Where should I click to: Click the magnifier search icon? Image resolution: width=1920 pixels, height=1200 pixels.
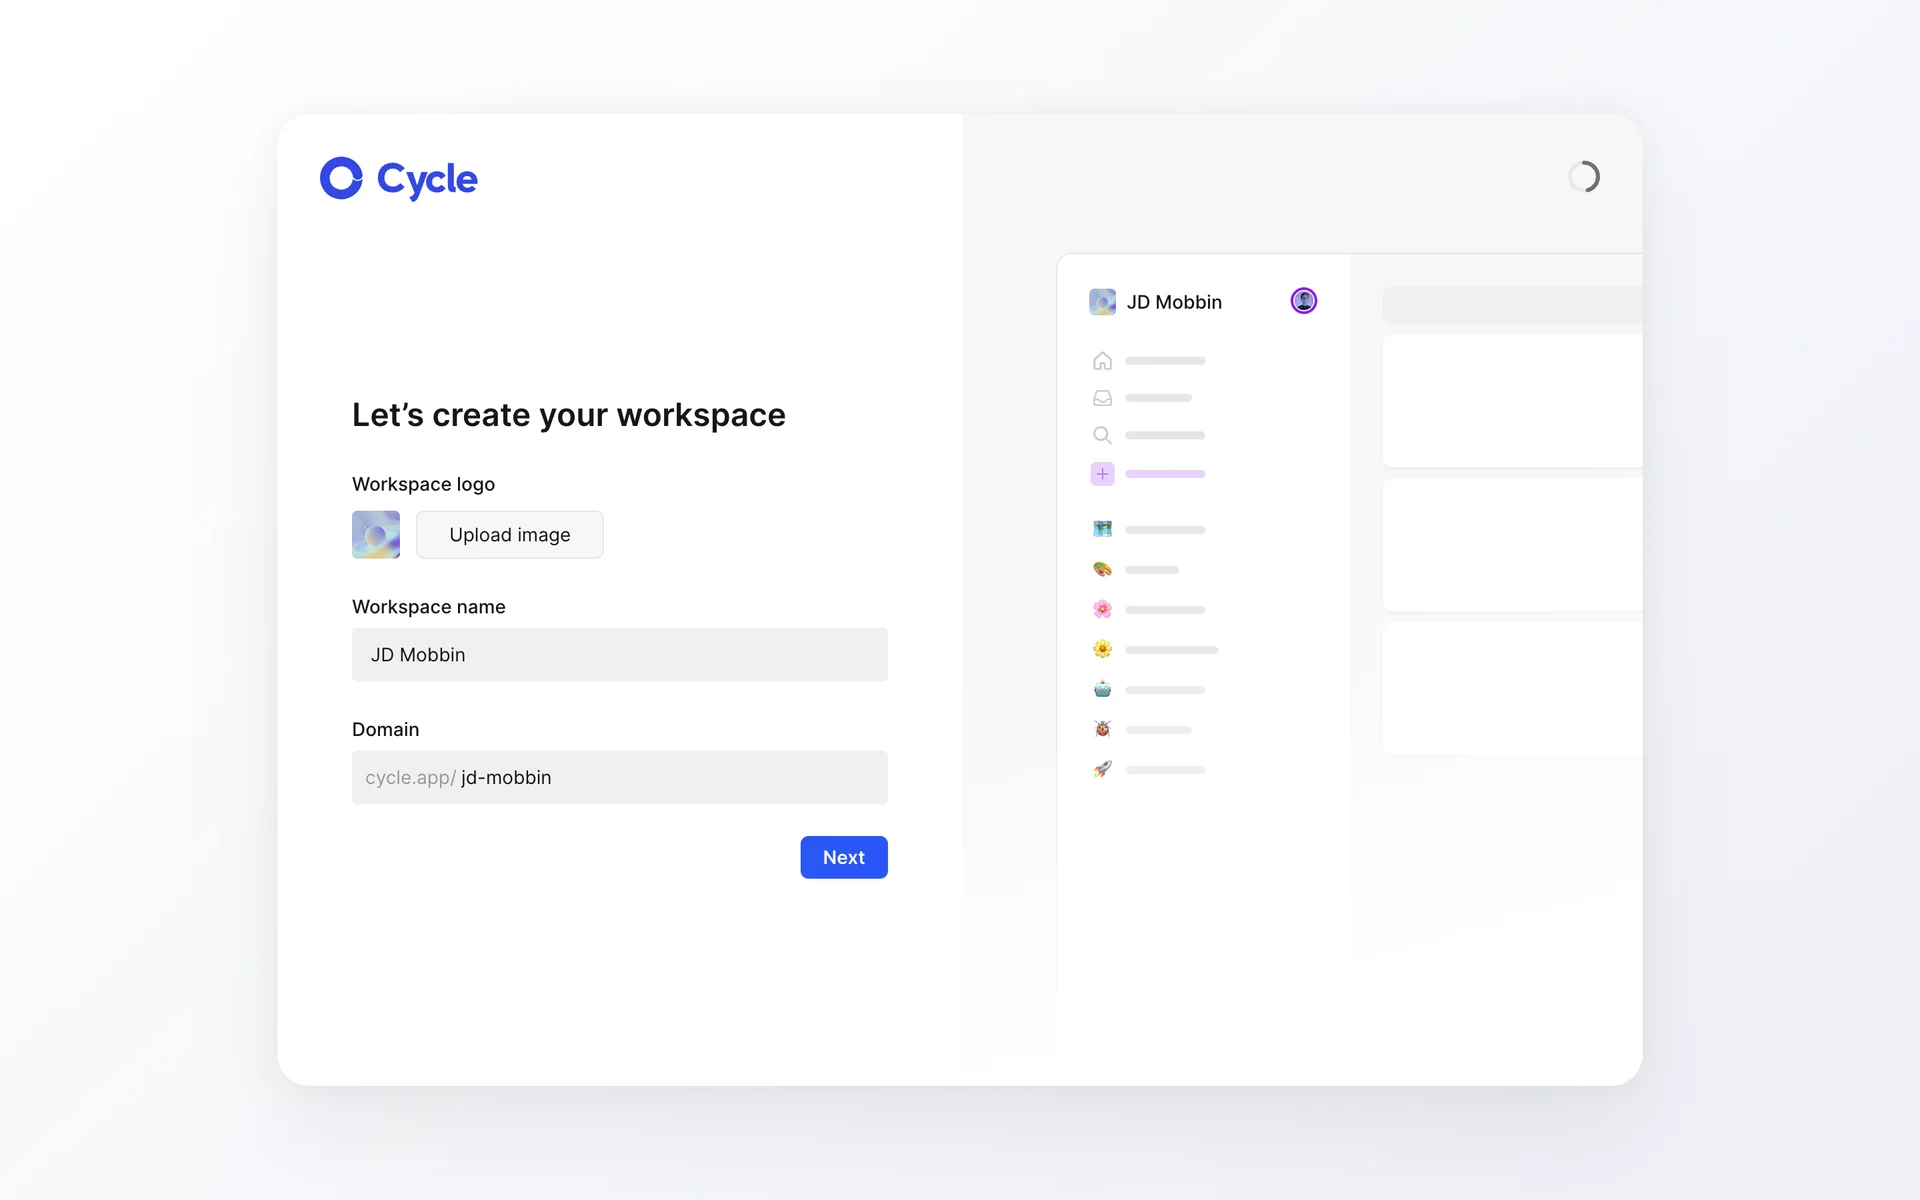1102,435
